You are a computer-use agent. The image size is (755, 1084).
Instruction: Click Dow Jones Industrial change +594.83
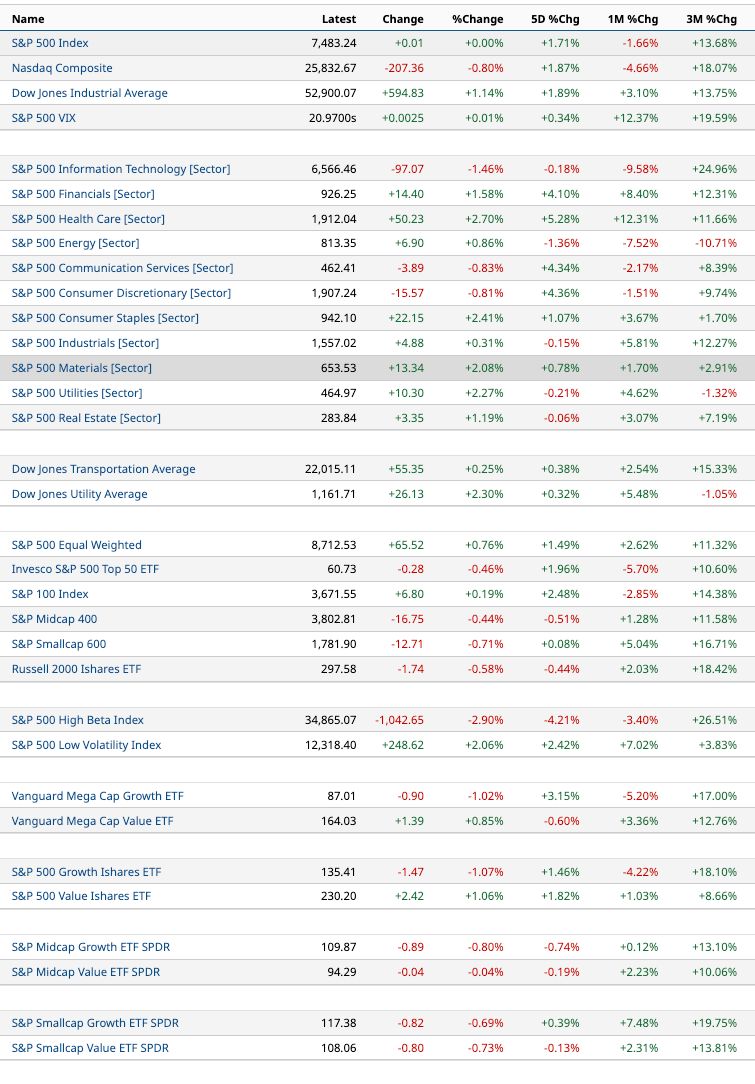(x=403, y=93)
